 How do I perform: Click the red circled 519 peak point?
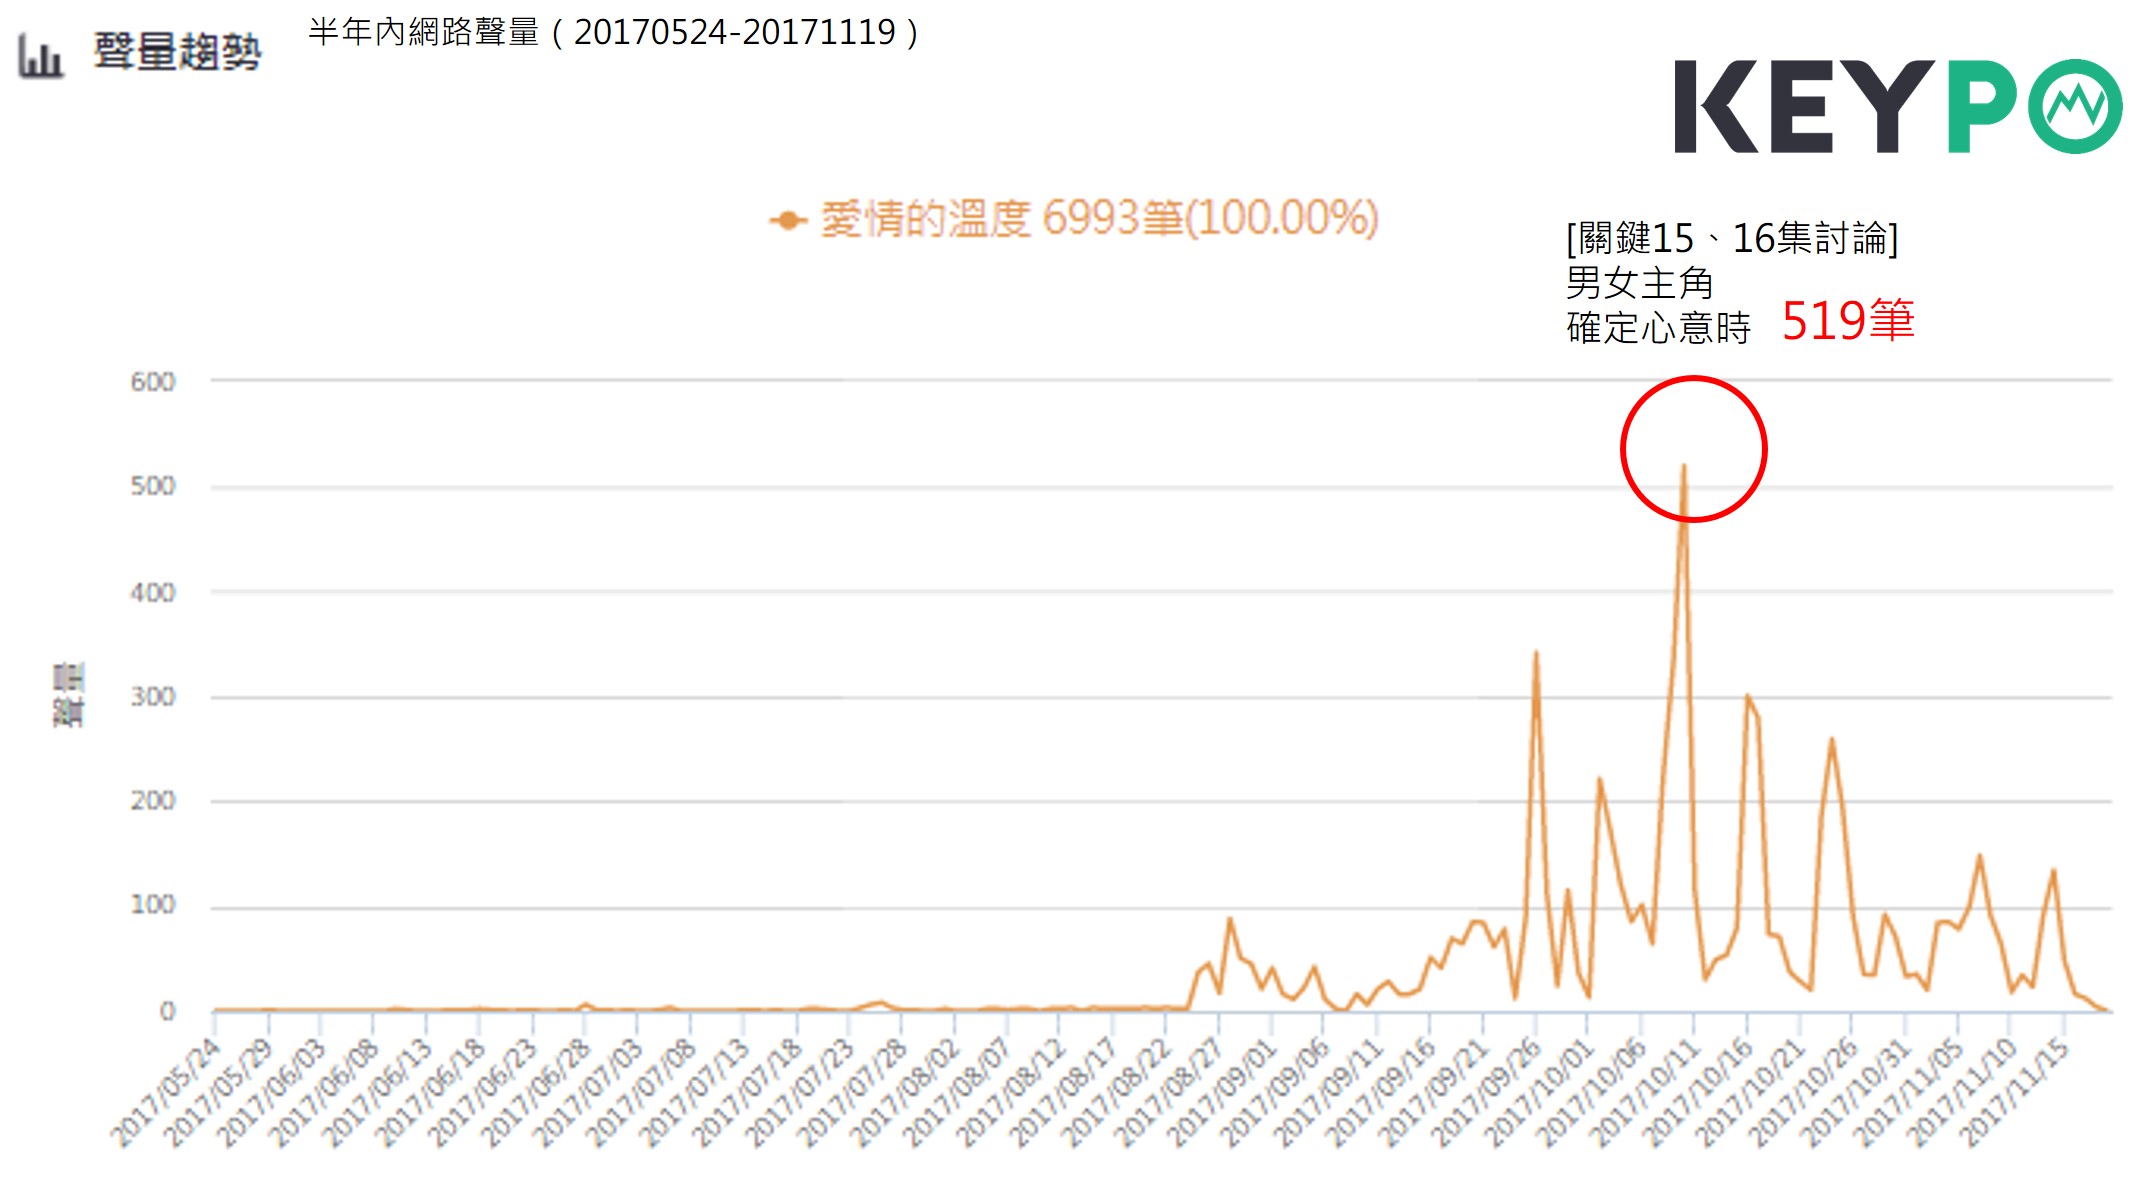point(1684,466)
